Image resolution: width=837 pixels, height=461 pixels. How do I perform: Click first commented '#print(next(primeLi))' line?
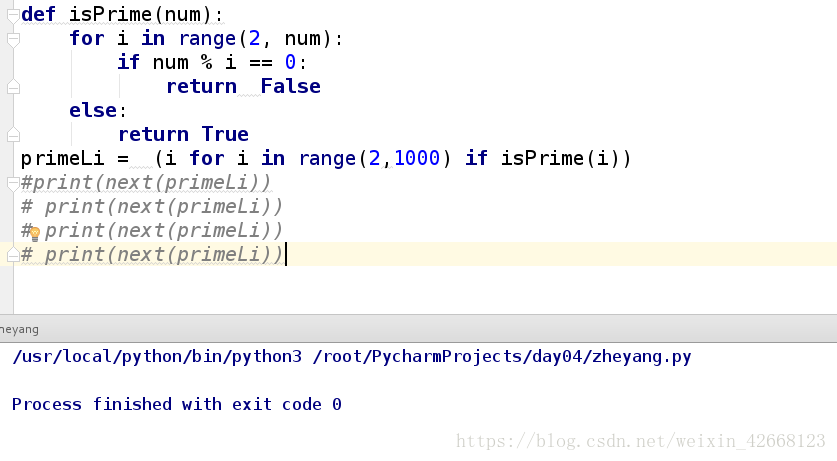(x=146, y=182)
